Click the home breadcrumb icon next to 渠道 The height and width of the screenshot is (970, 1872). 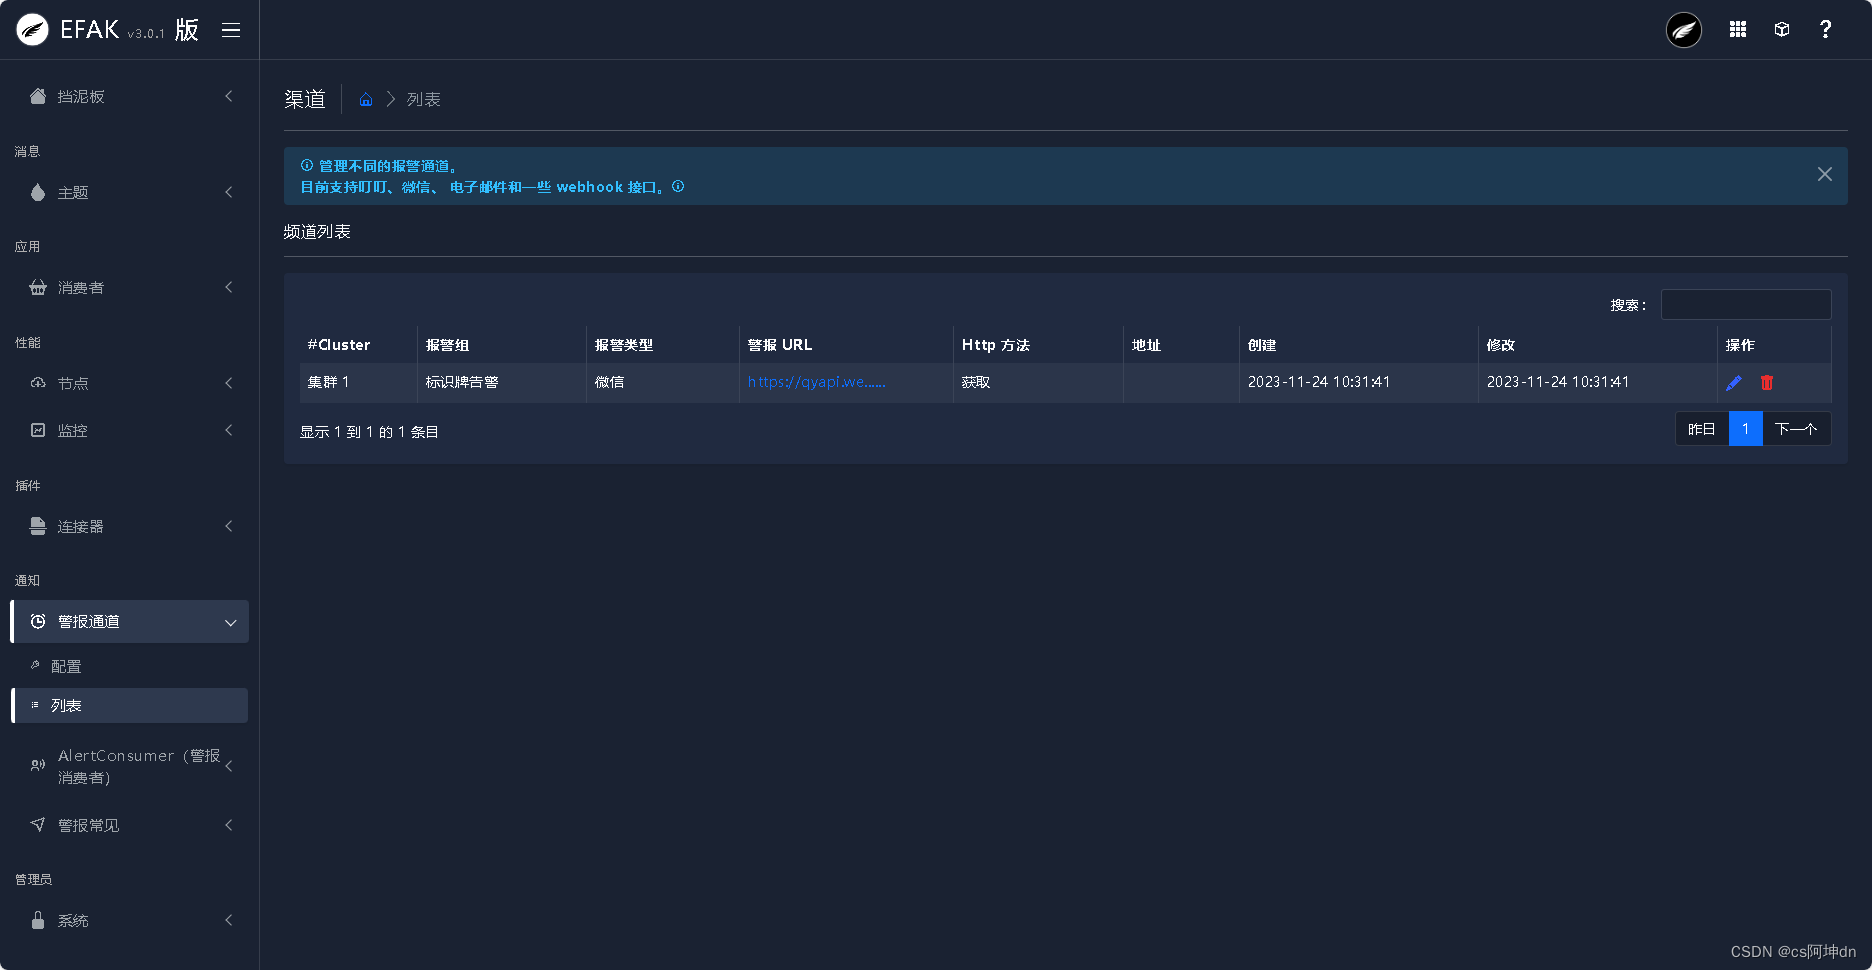coord(366,99)
